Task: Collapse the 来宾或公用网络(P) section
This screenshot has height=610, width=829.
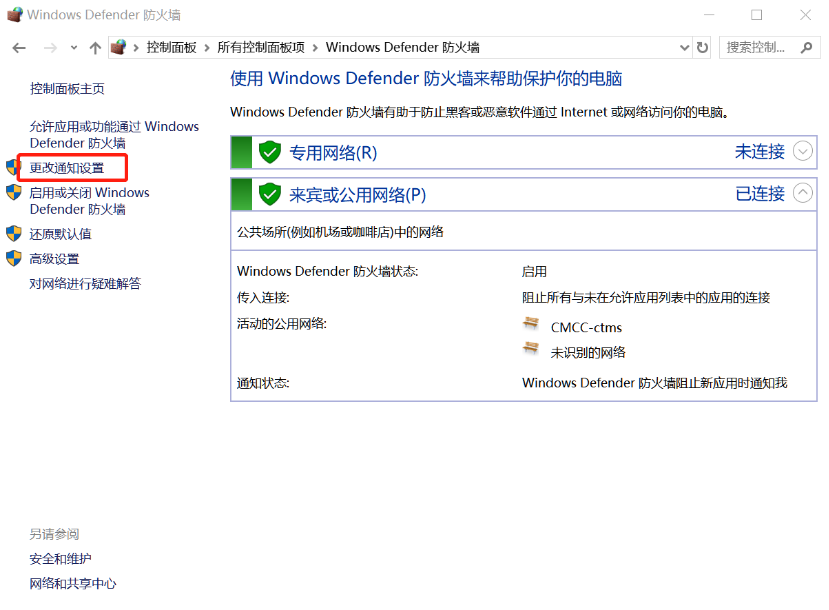Action: point(801,194)
